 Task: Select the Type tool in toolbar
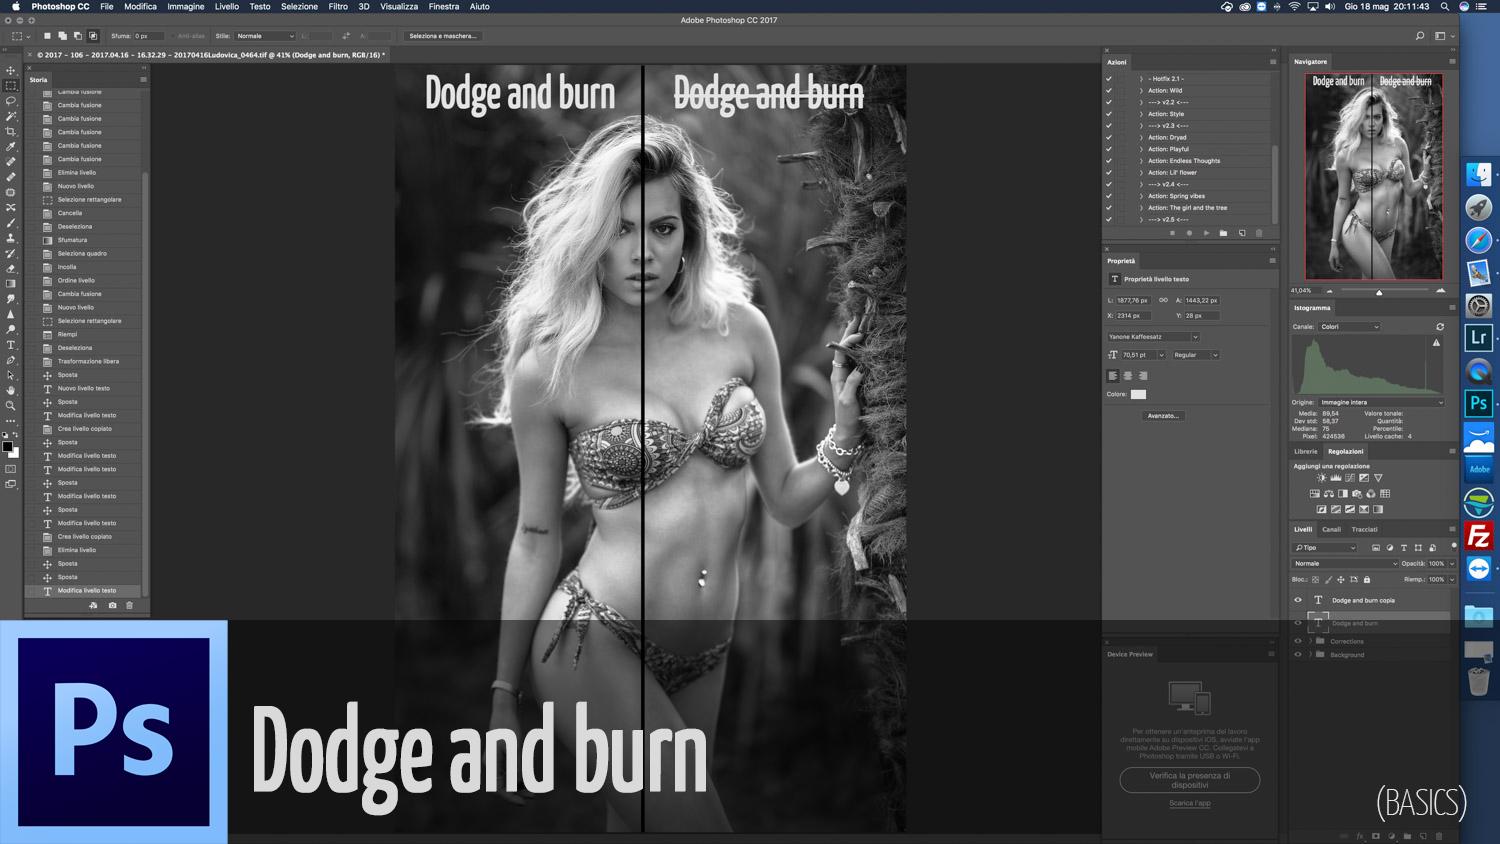pyautogui.click(x=11, y=345)
